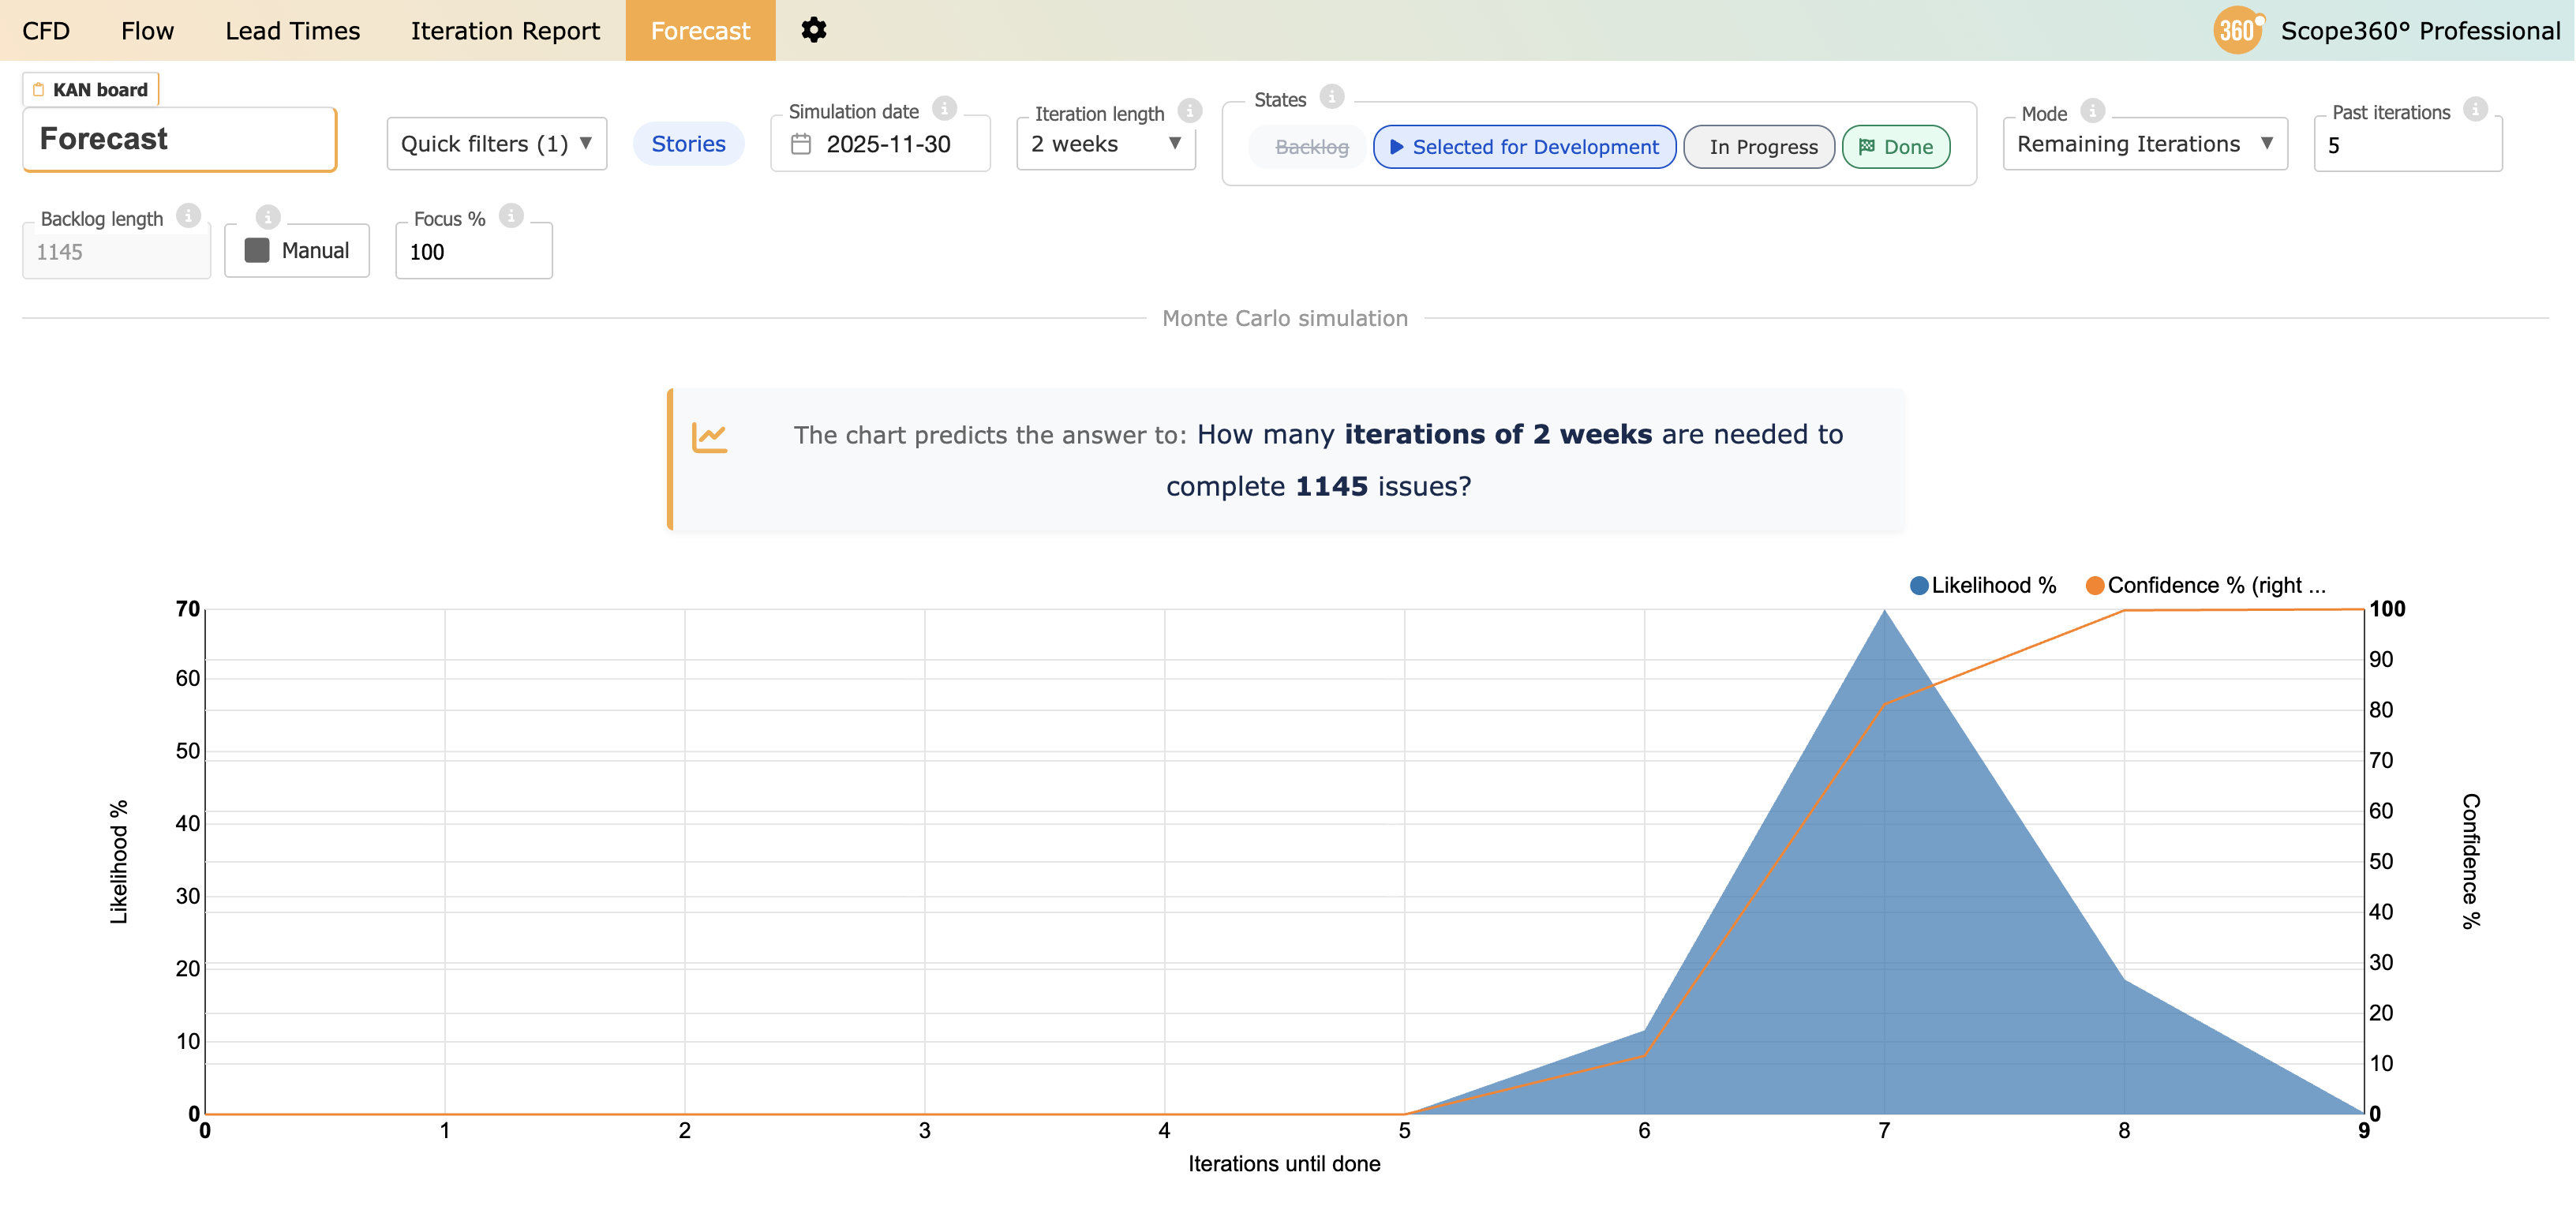Click the Simulation date info icon
Viewport: 2576px width, 1206px height.
point(944,108)
